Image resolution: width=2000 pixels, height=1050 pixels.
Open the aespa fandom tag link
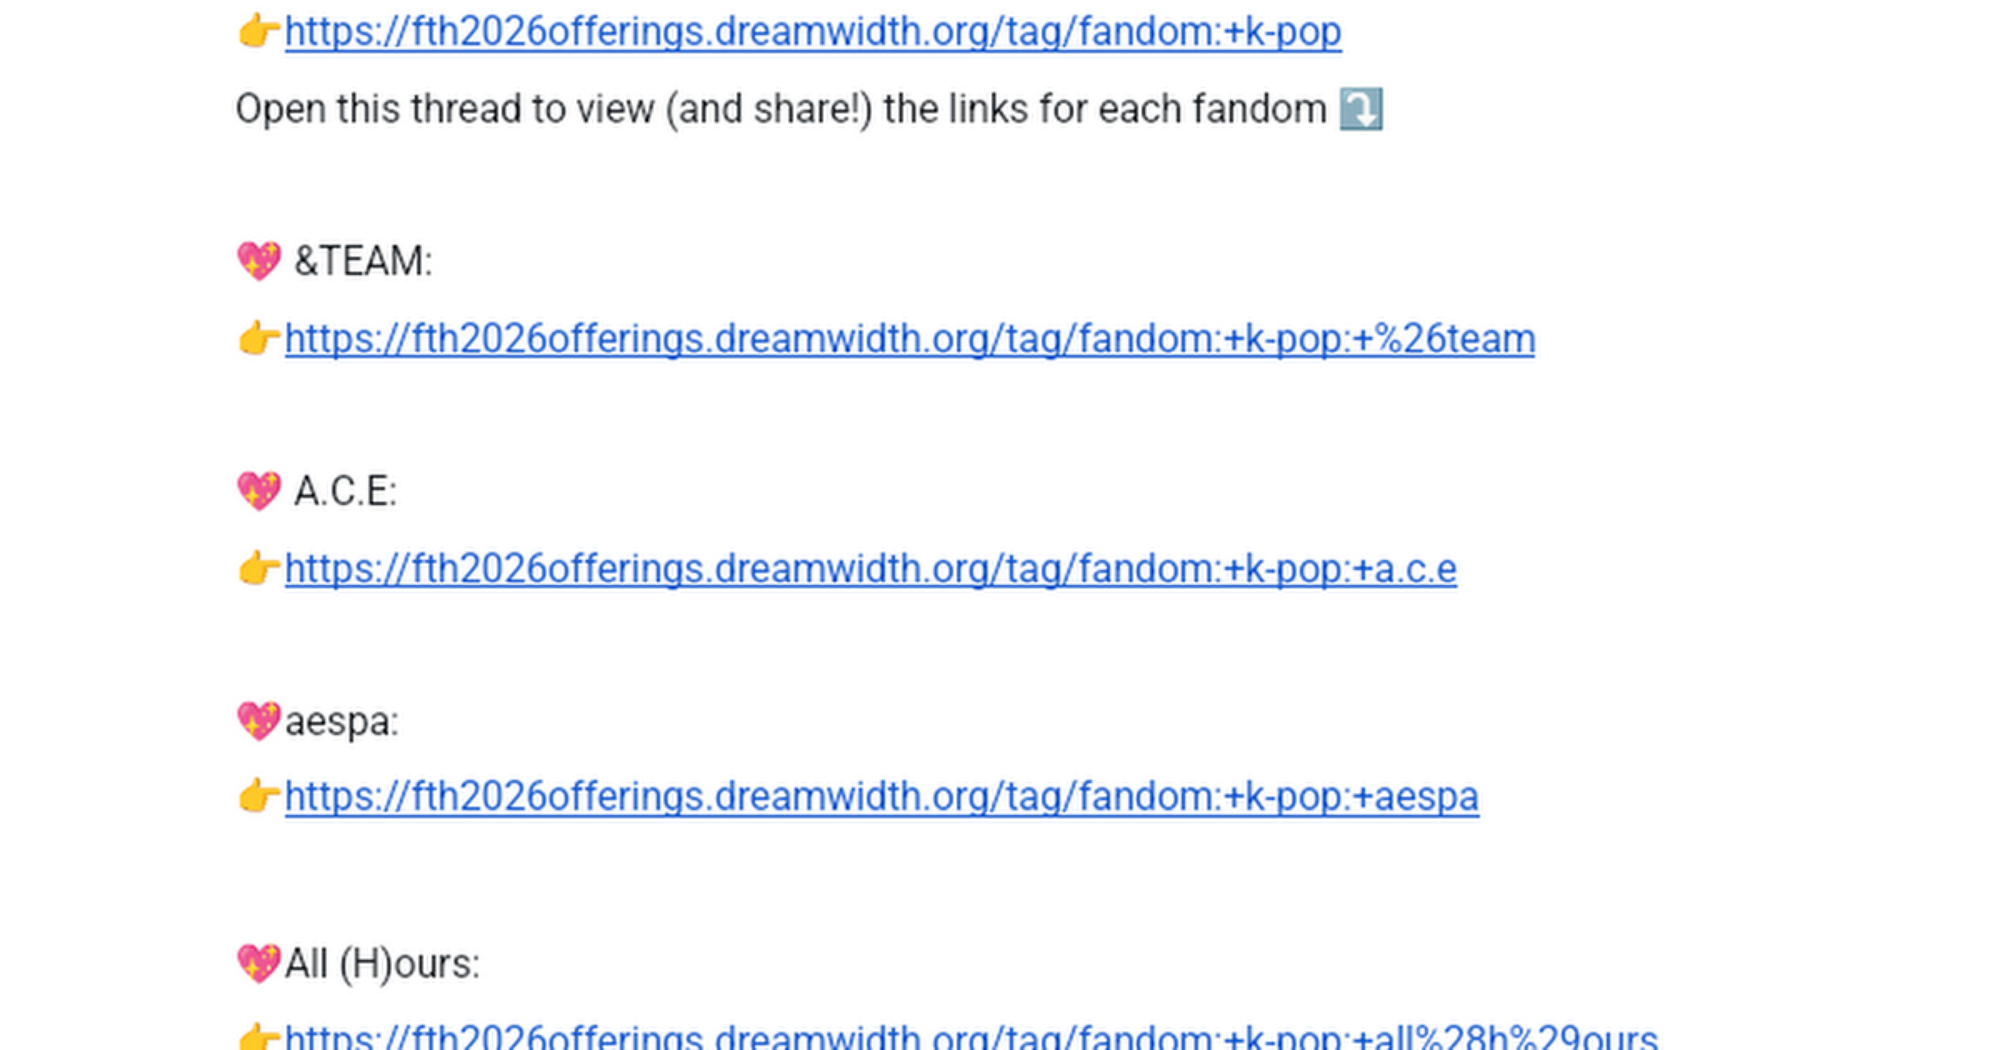pyautogui.click(x=882, y=797)
